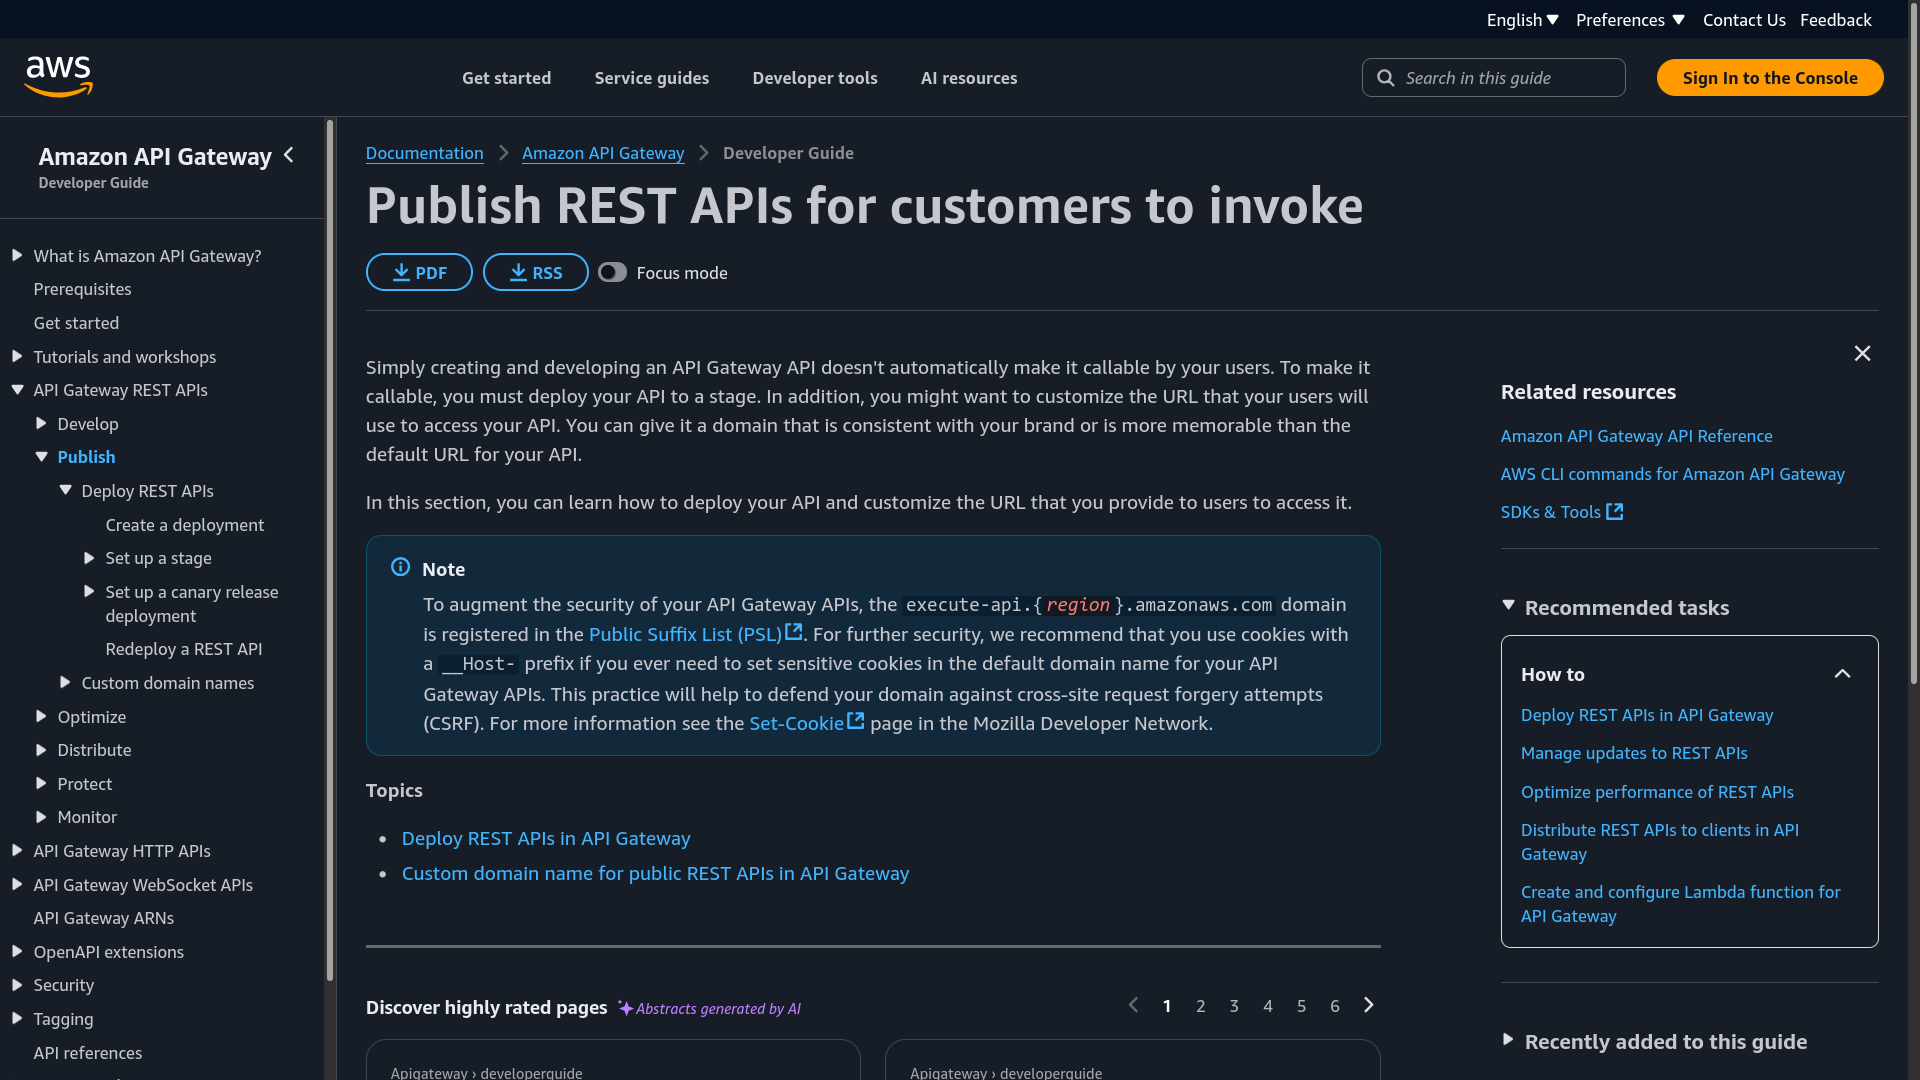Open SDKs & Tools external link icon
1920x1080 pixels.
tap(1614, 512)
